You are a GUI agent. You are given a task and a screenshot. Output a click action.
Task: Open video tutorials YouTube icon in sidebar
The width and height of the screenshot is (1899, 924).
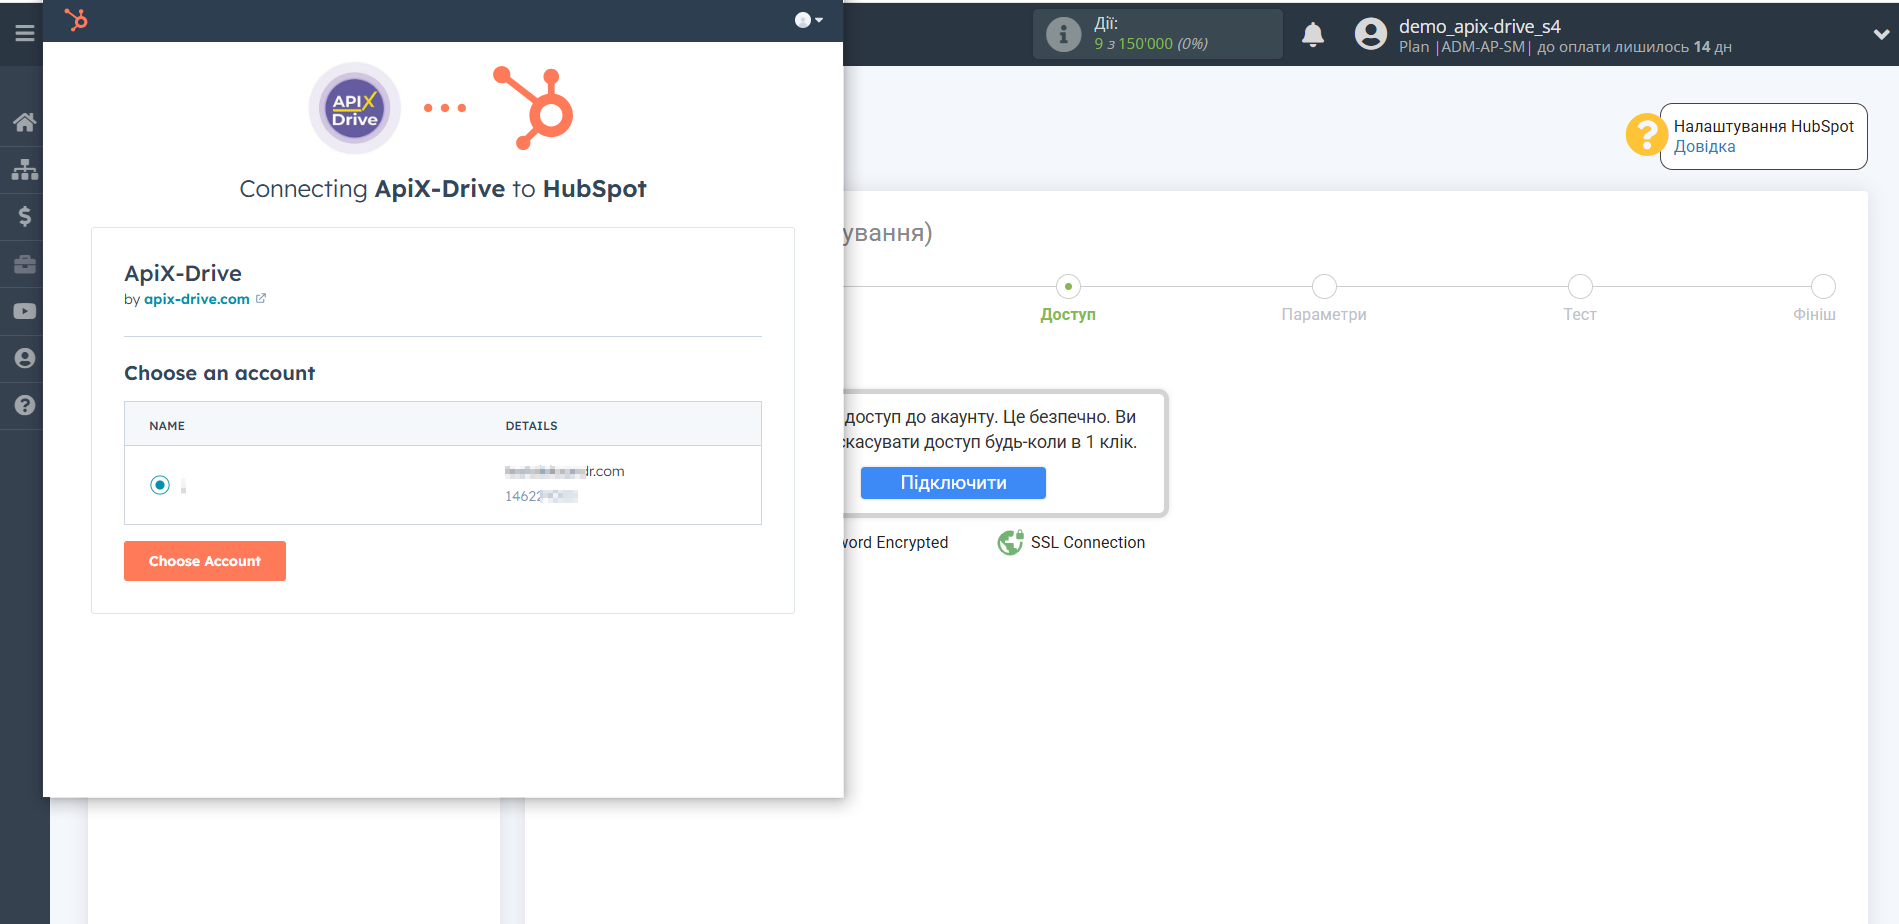point(25,311)
